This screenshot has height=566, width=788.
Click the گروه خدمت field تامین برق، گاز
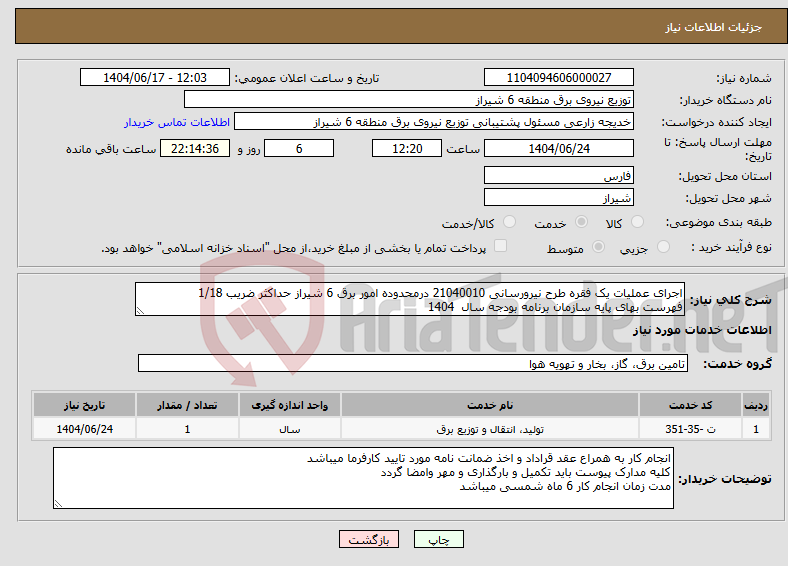413,363
